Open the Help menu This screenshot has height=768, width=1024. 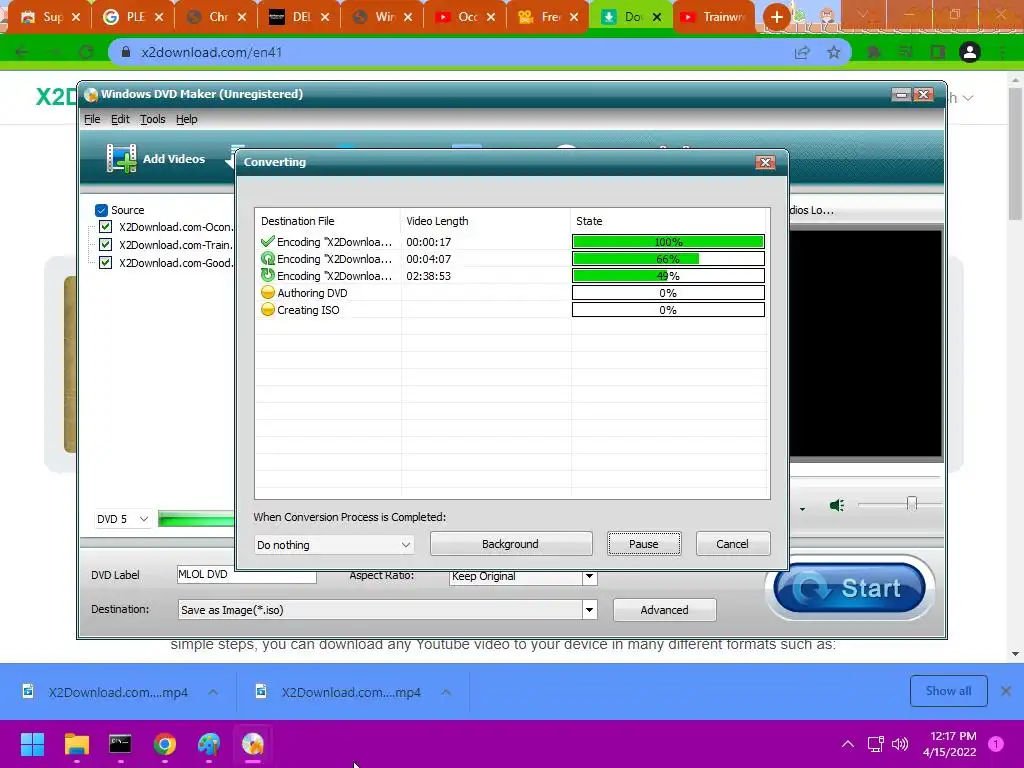(x=187, y=120)
